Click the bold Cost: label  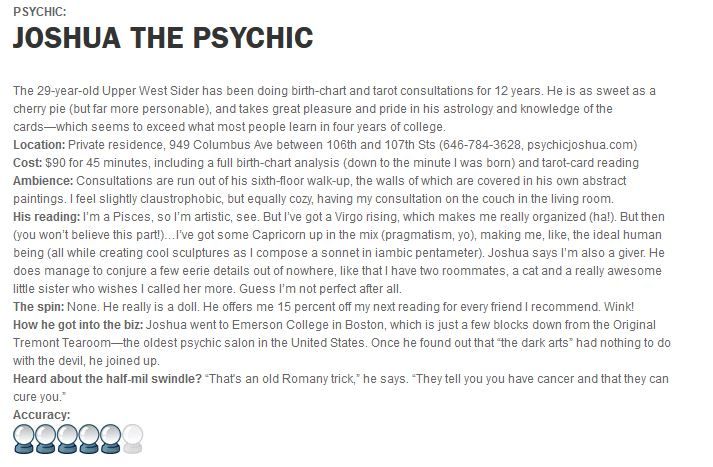click(x=28, y=163)
